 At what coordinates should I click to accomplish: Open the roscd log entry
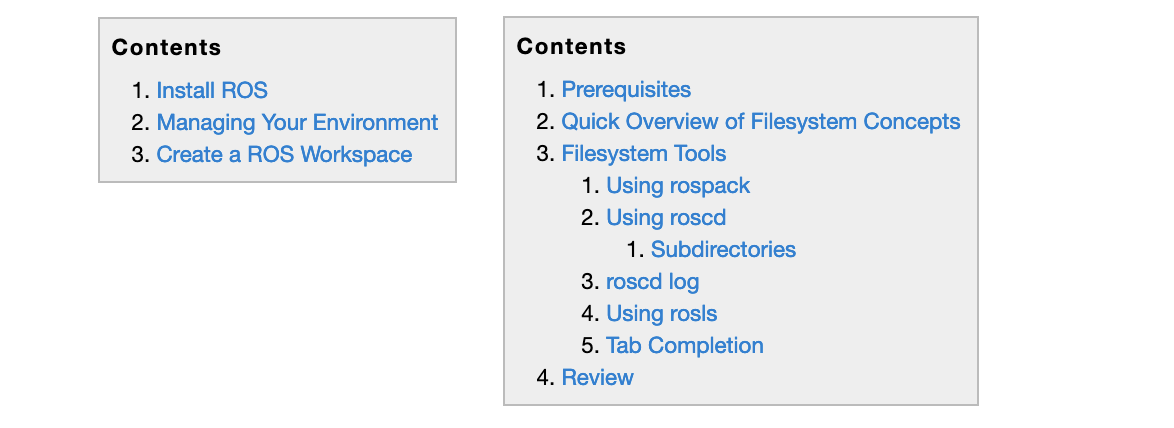[653, 281]
